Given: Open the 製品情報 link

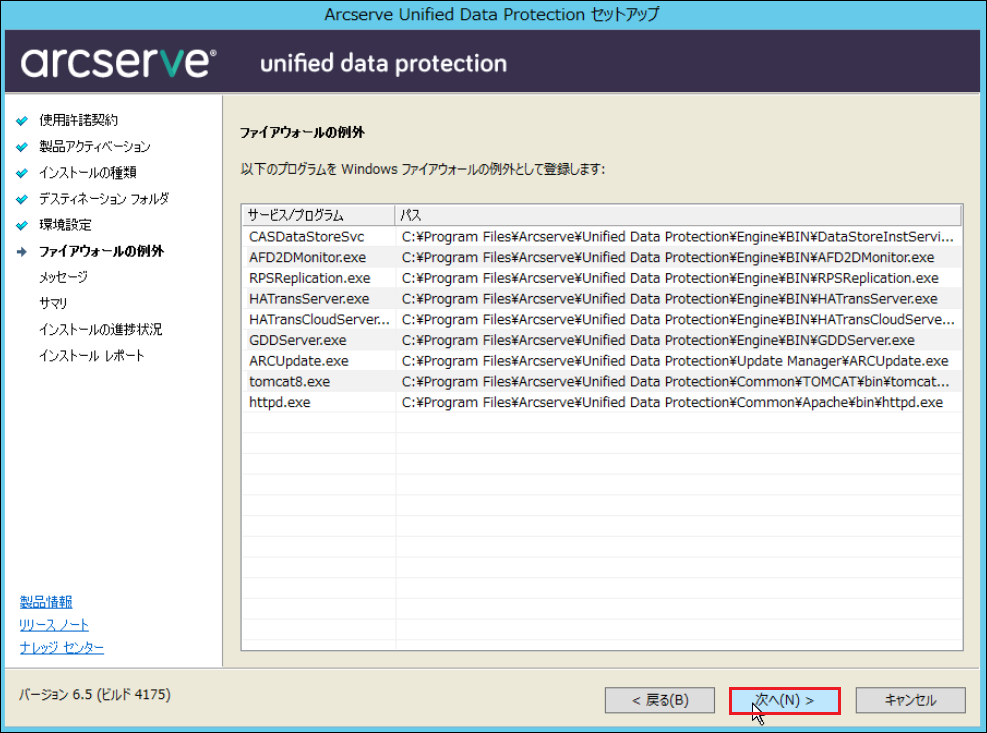Looking at the screenshot, I should pos(46,602).
